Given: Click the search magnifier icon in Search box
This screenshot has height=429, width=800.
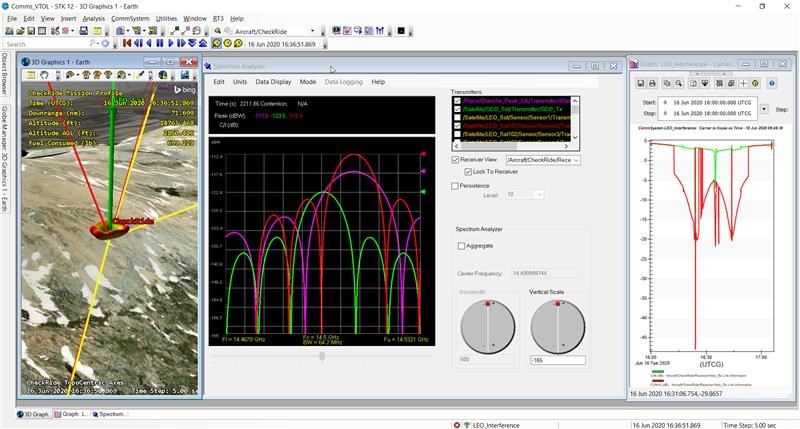Looking at the screenshot, I should coord(92,44).
